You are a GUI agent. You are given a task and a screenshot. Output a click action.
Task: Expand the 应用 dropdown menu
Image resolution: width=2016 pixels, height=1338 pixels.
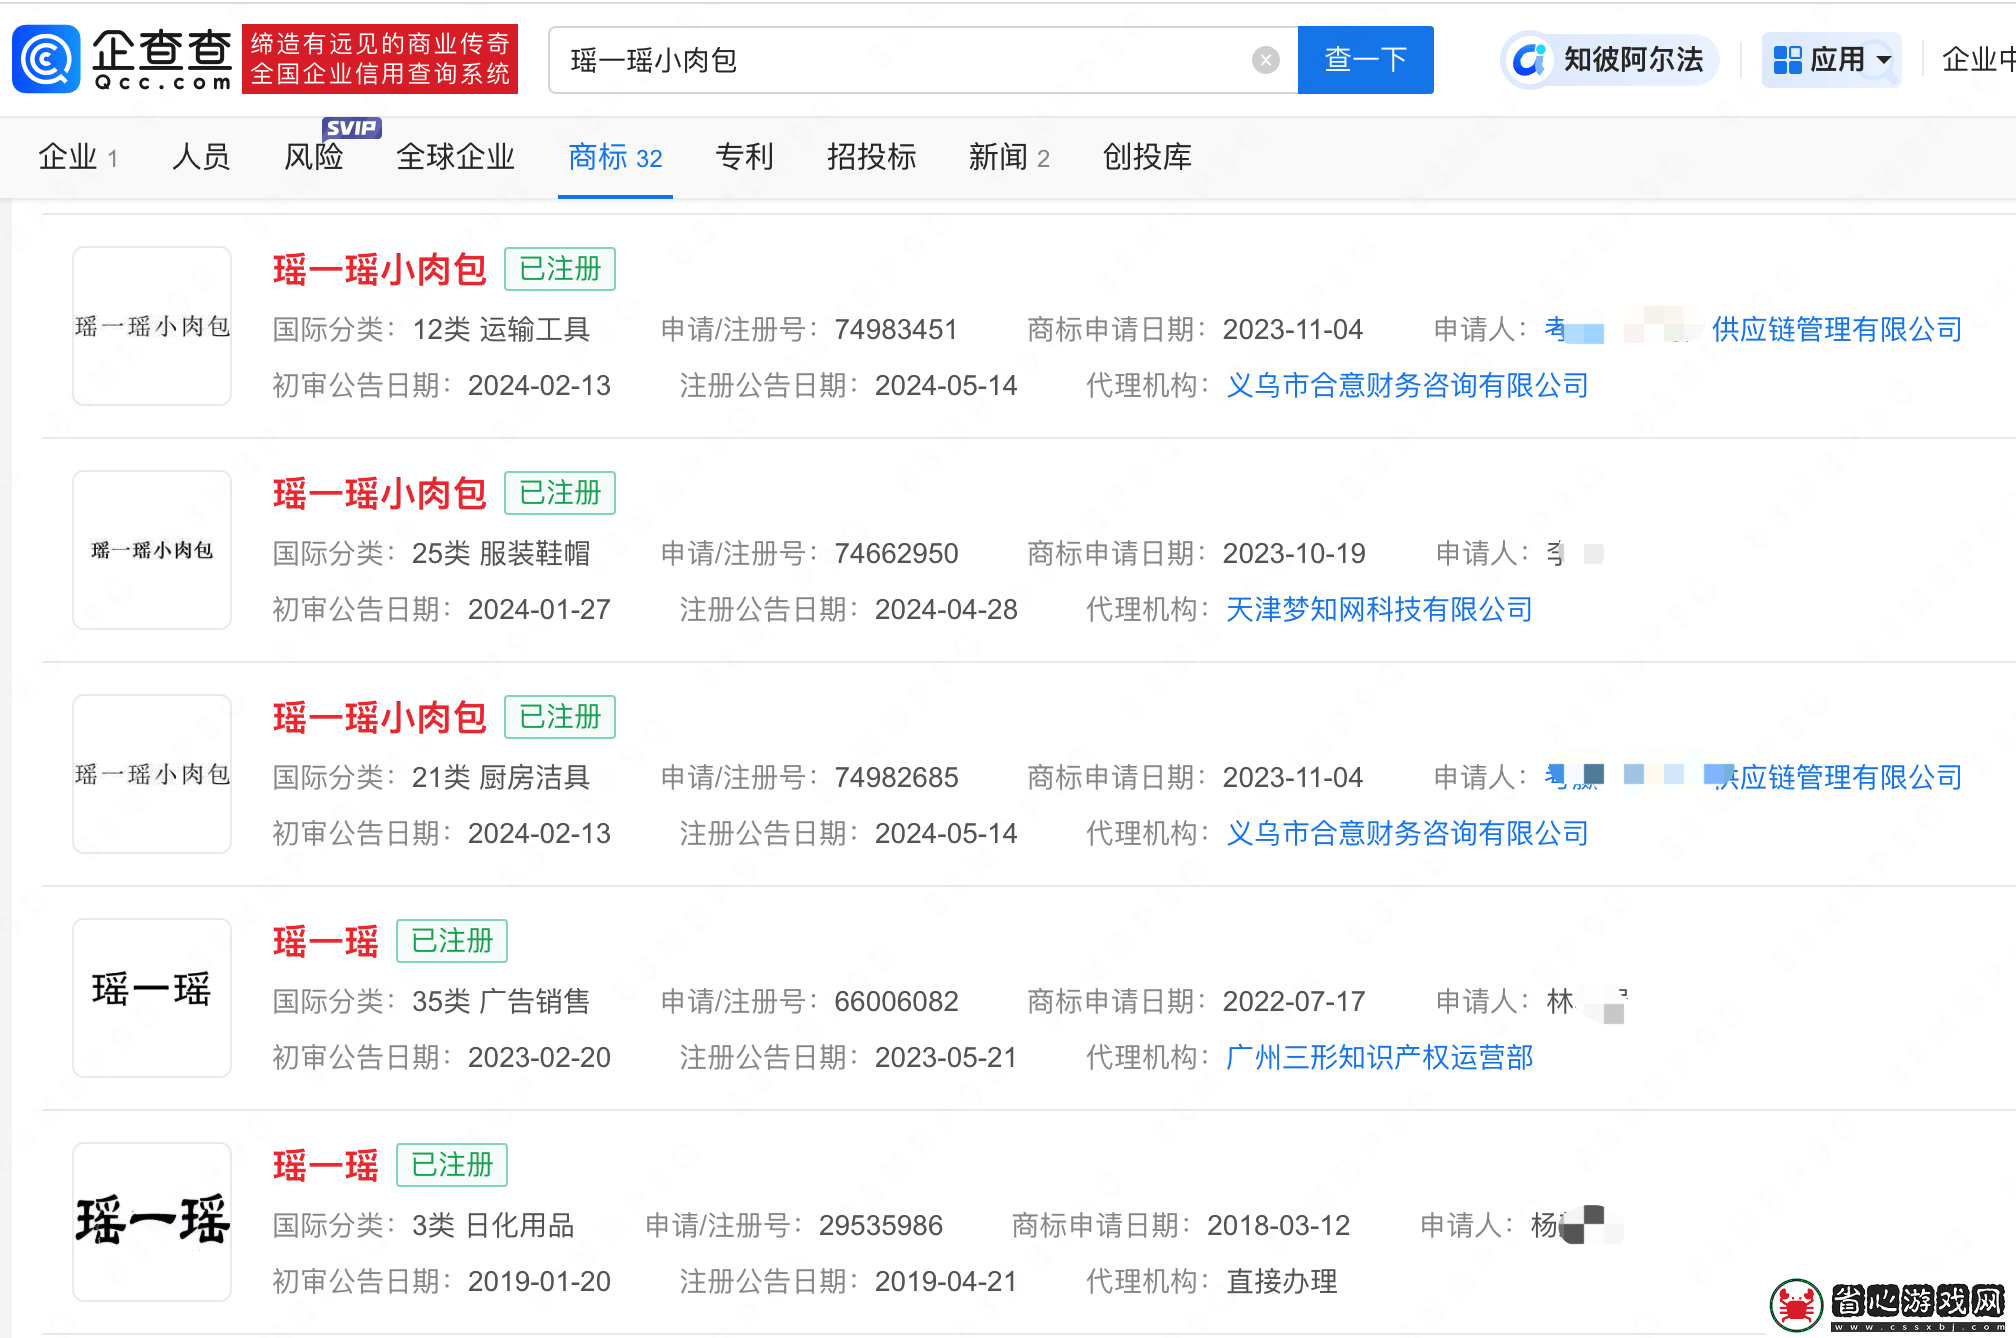tap(1831, 60)
